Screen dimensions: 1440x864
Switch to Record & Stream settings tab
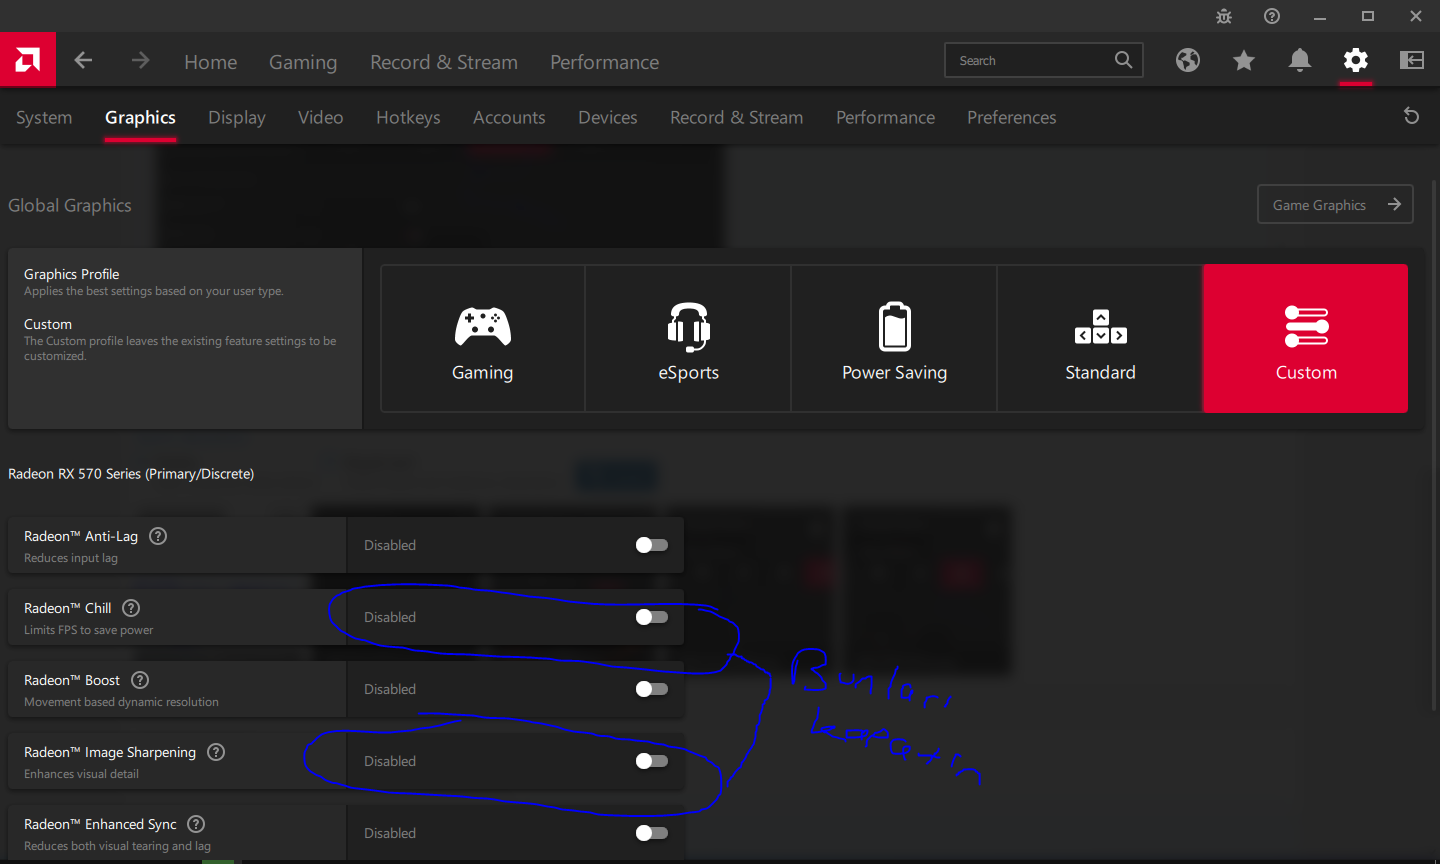(x=737, y=117)
